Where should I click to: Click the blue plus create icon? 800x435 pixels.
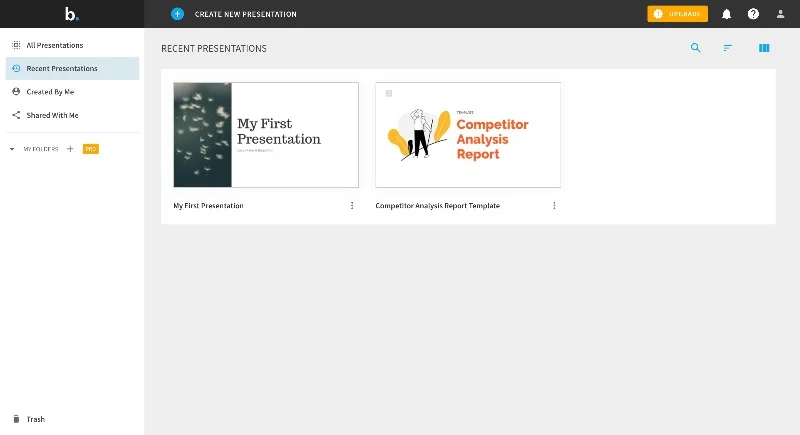tap(177, 14)
